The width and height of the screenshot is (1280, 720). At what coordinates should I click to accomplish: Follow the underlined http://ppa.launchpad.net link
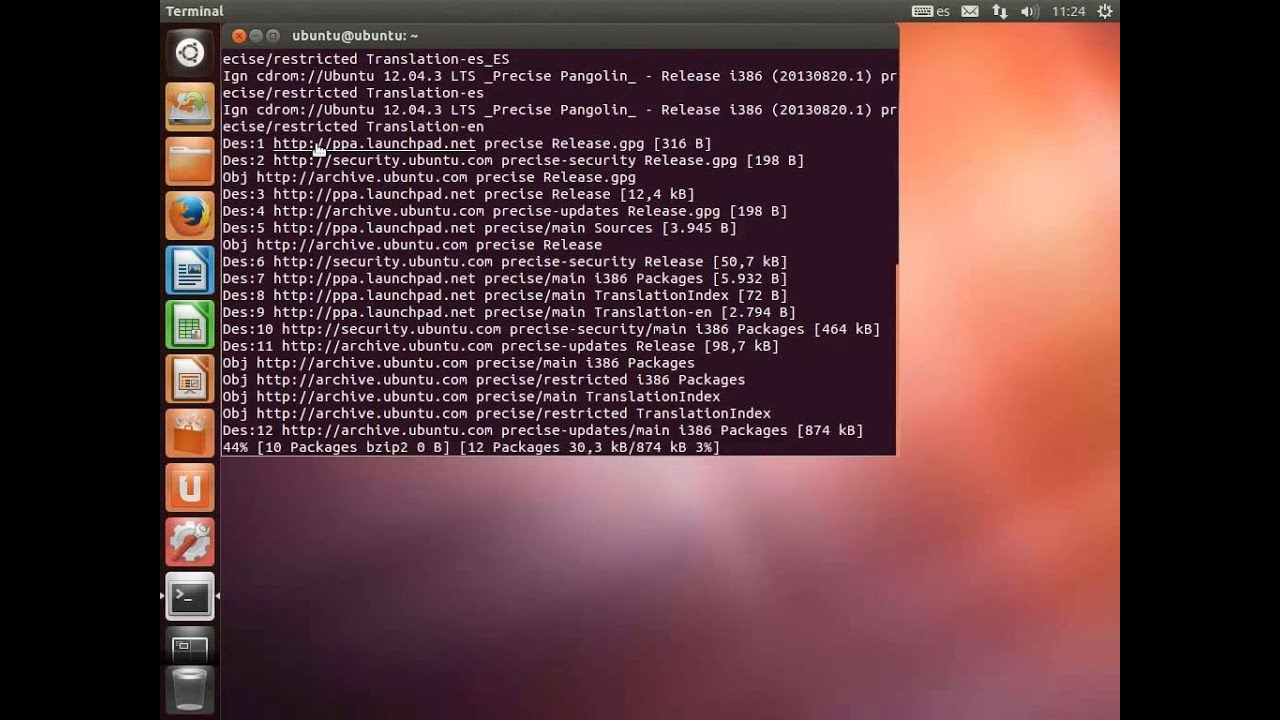coord(374,143)
